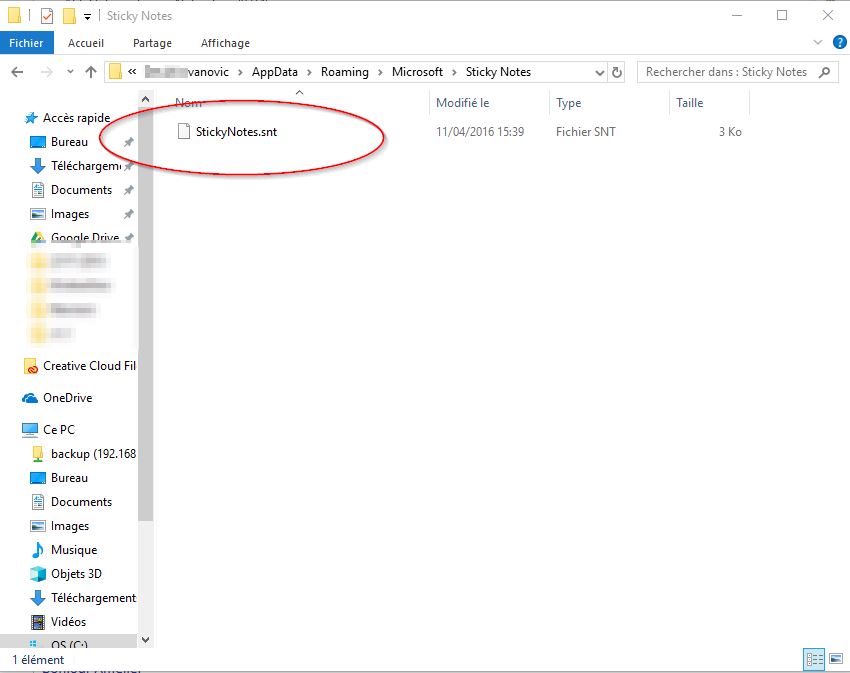
Task: Click the Back navigation arrow
Action: (17, 72)
